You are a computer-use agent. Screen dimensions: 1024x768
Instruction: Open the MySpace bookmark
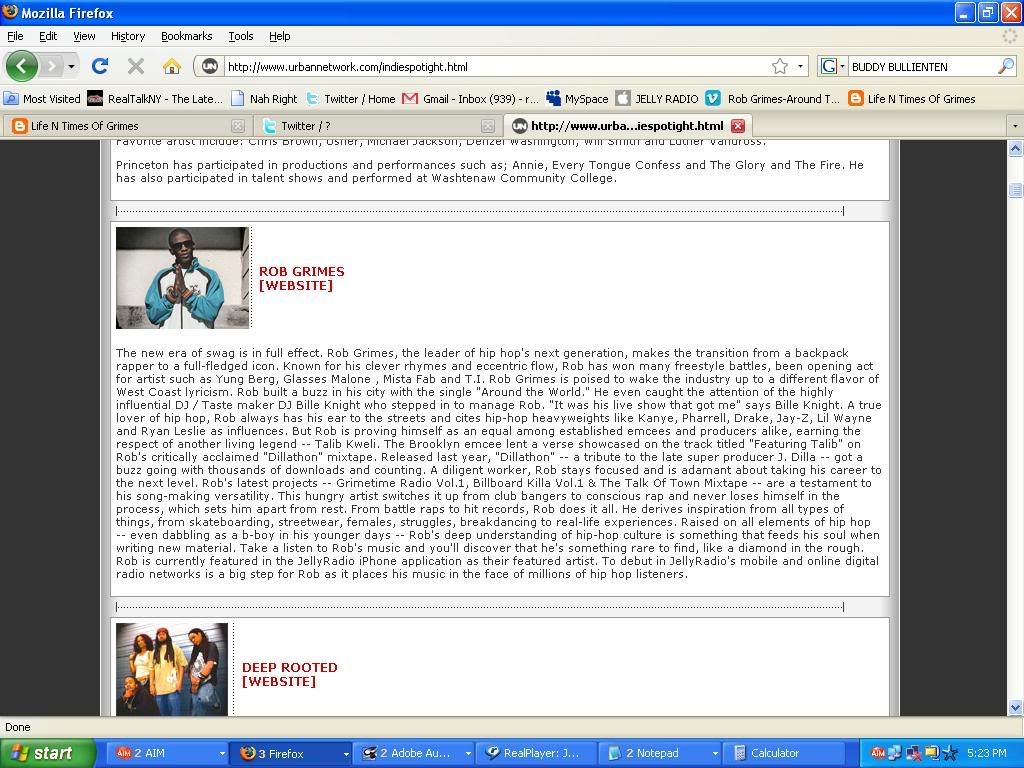pyautogui.click(x=577, y=99)
